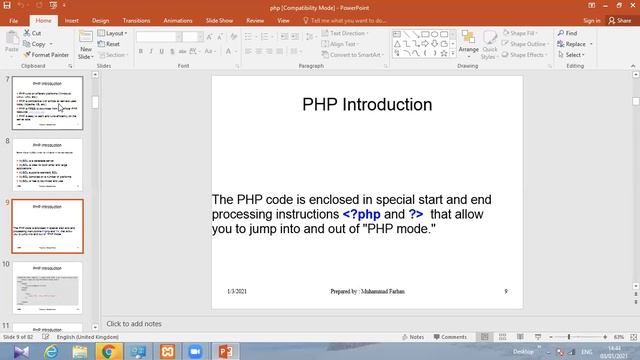This screenshot has height=360, width=640.
Task: Open the Select dropdown in Editing
Action: 571,55
